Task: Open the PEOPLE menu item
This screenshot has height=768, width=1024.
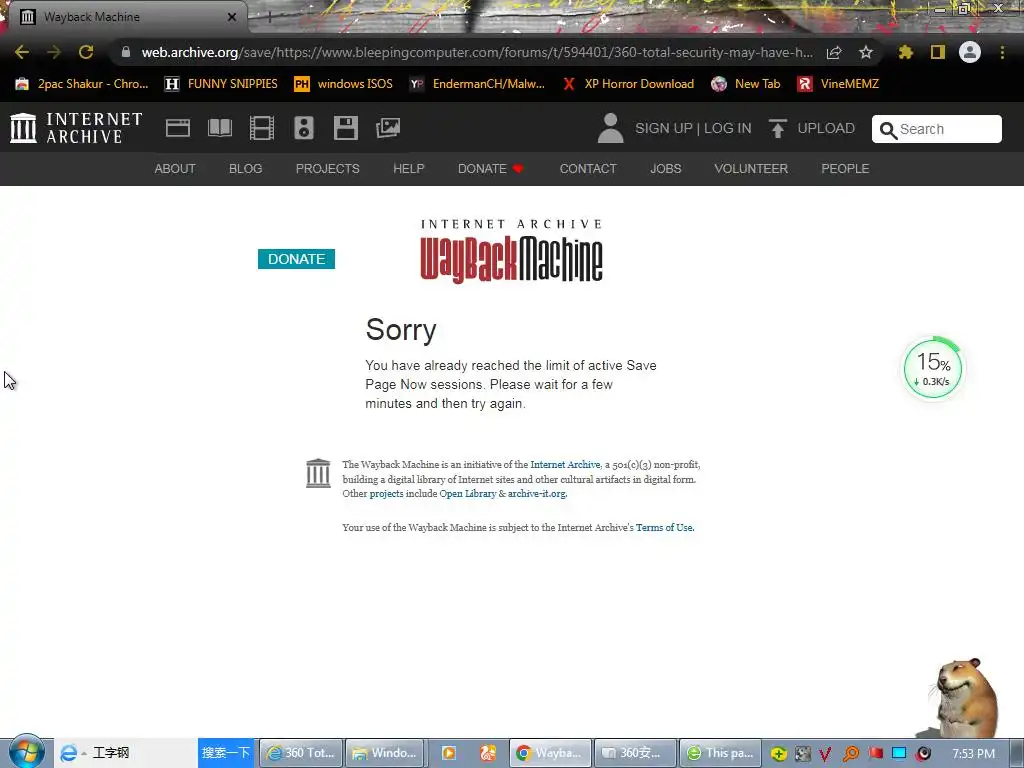Action: pyautogui.click(x=845, y=168)
